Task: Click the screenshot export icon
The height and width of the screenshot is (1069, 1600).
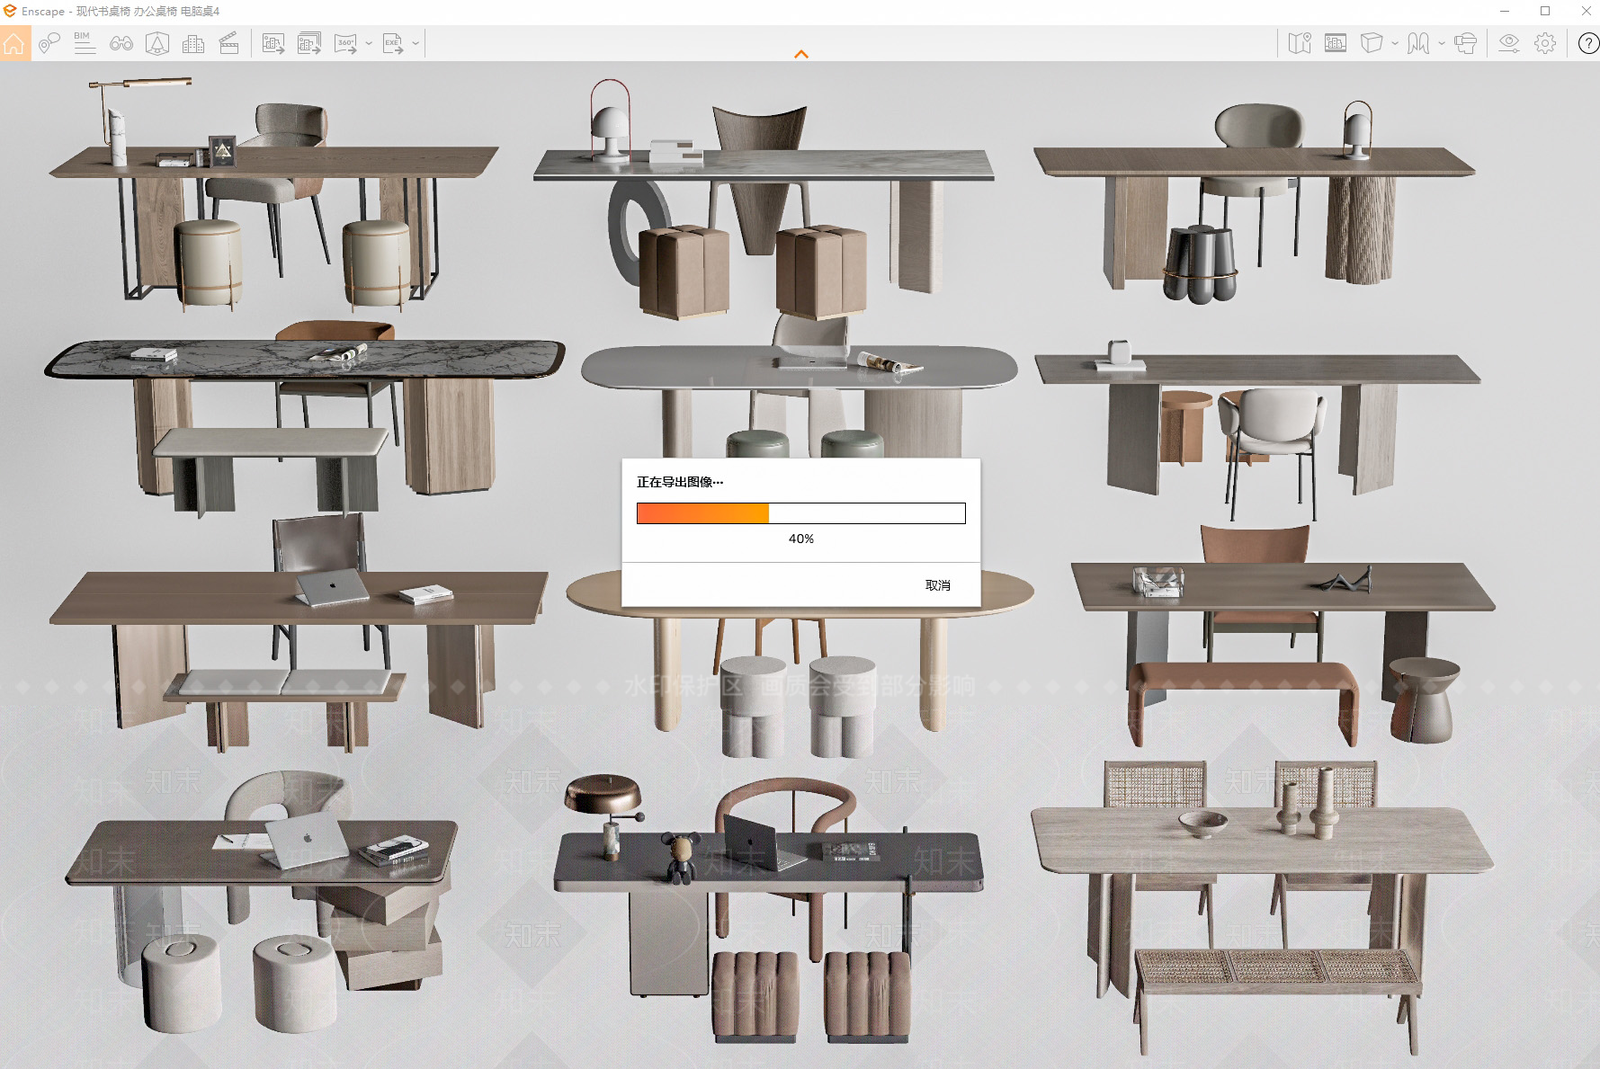Action: 273,43
